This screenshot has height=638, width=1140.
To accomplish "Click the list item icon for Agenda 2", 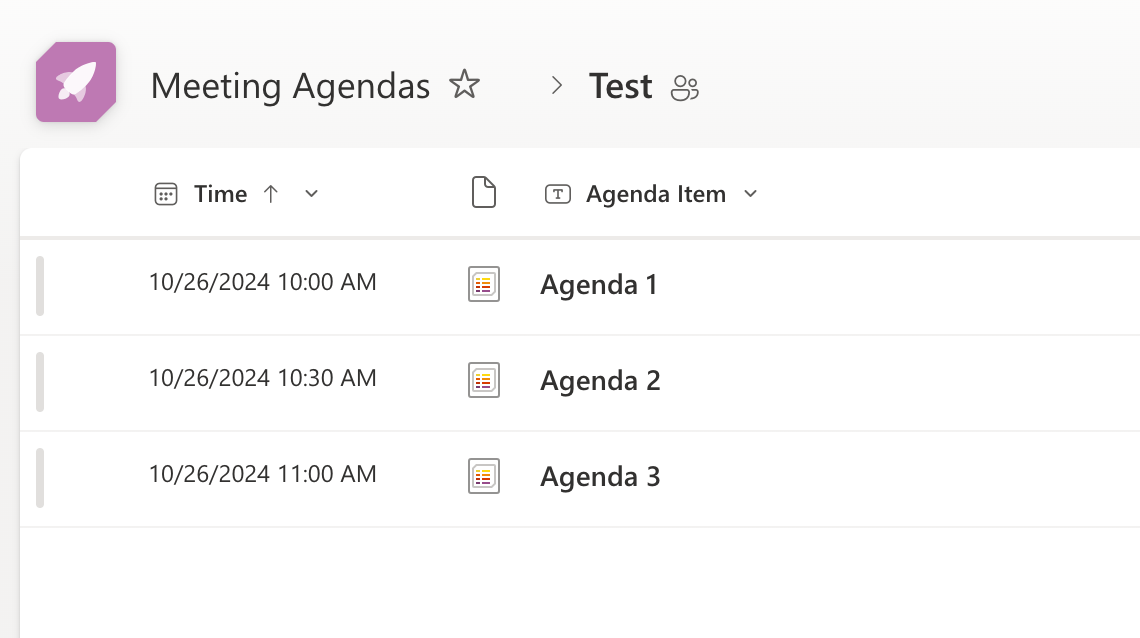I will point(484,380).
